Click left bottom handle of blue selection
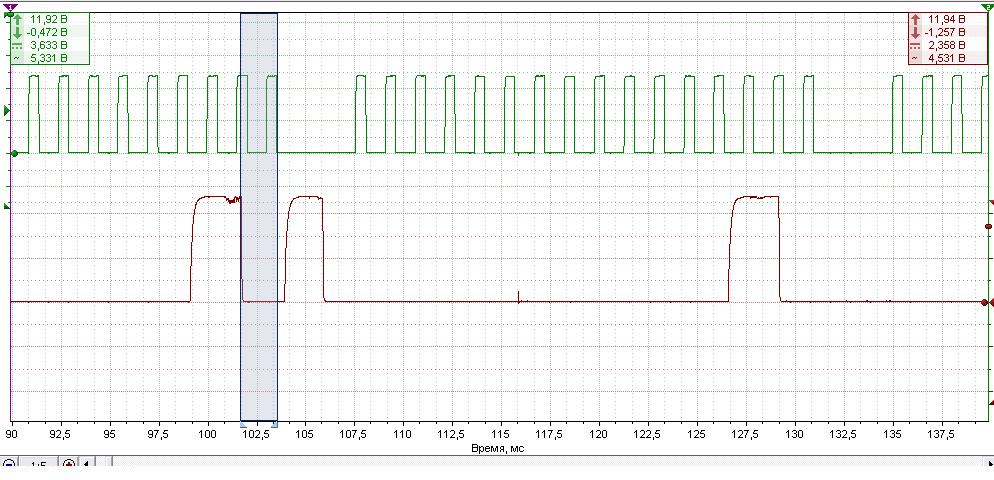Image resolution: width=994 pixels, height=480 pixels. (x=242, y=423)
